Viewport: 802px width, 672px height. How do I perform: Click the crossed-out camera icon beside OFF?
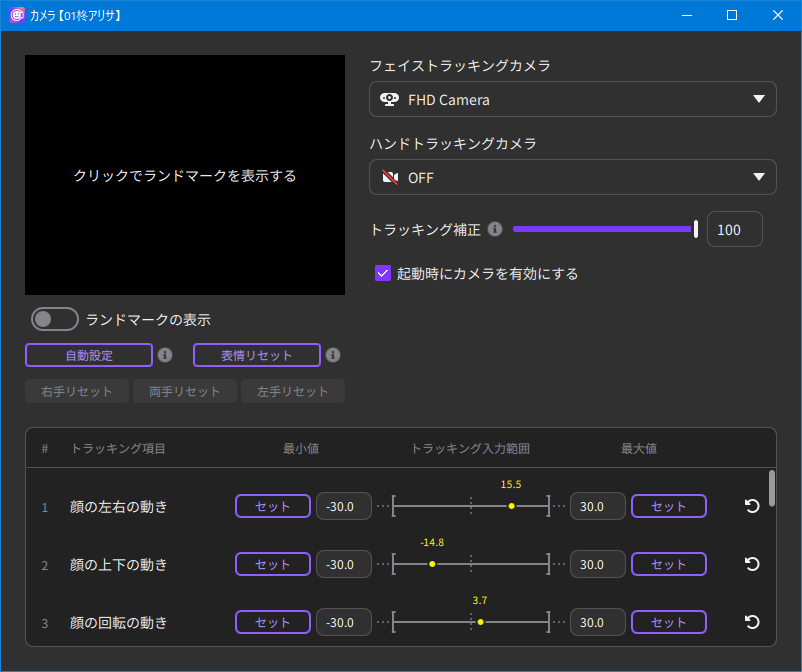390,178
